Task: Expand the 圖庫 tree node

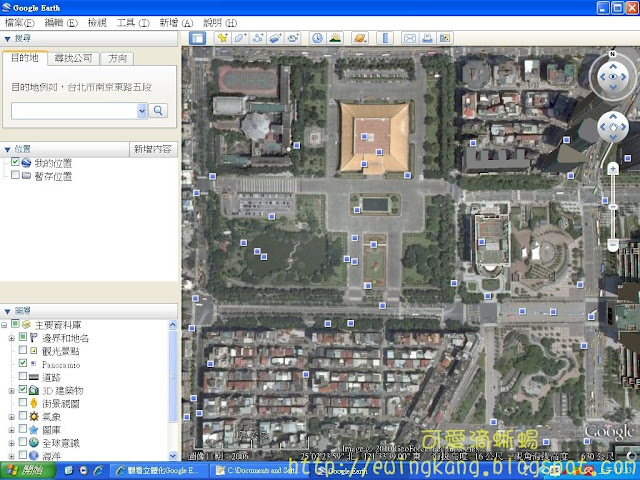Action: pos(11,430)
